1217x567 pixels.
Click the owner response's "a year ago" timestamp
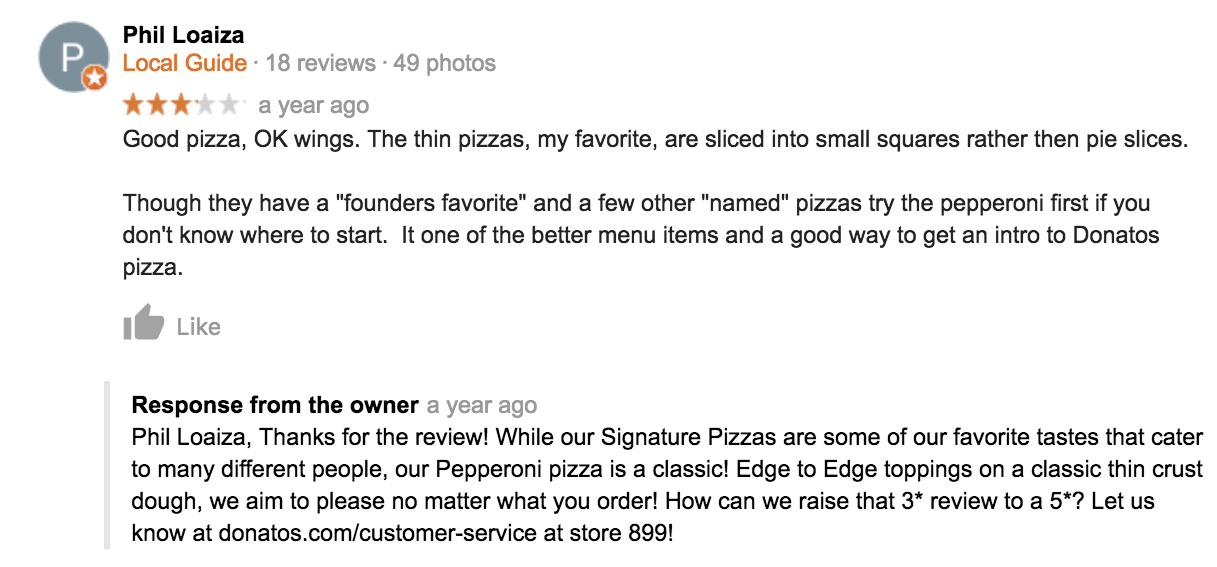481,406
